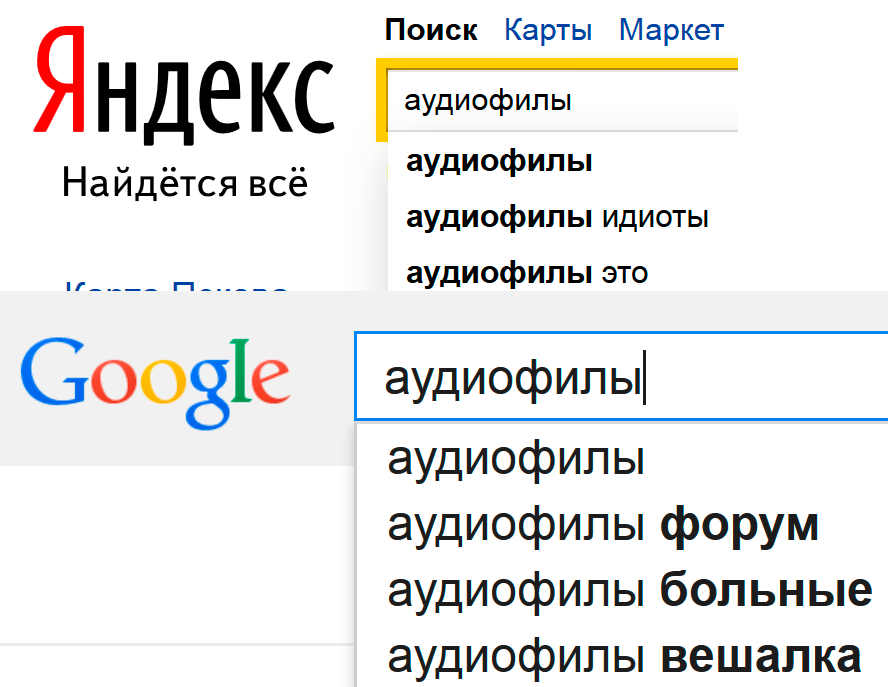Click the Яндекс logo
This screenshot has width=888, height=687.
[183, 89]
